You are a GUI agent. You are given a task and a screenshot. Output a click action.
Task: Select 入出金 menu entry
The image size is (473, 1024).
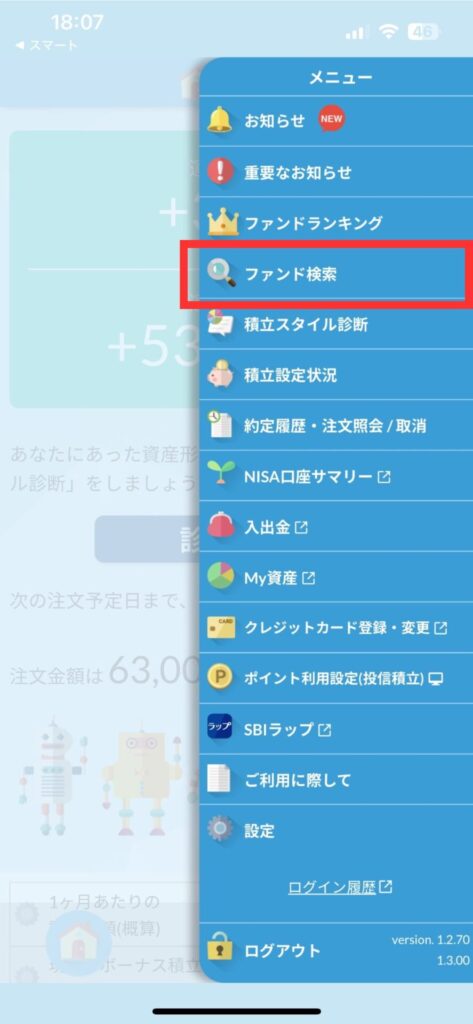[336, 527]
